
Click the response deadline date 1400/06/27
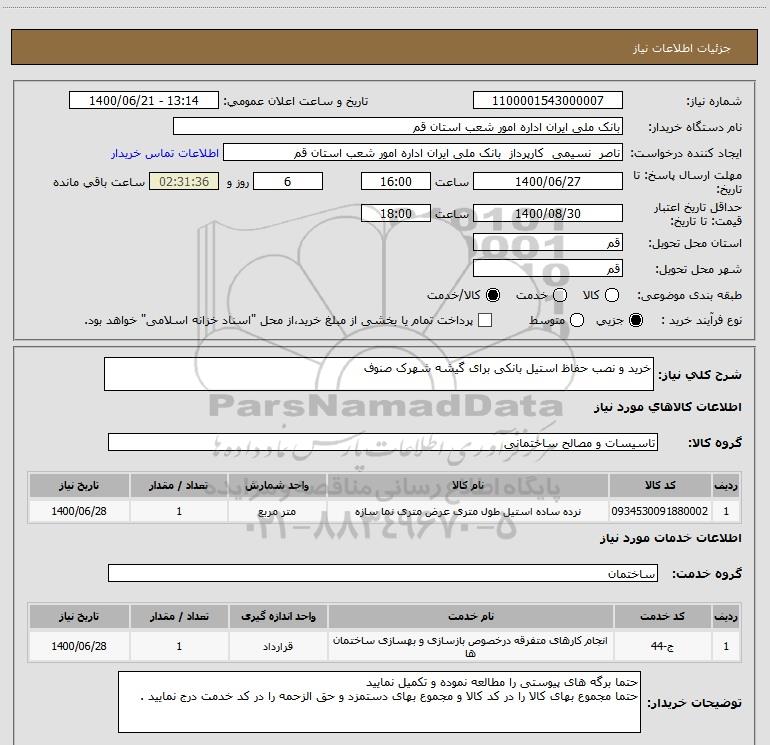[548, 181]
